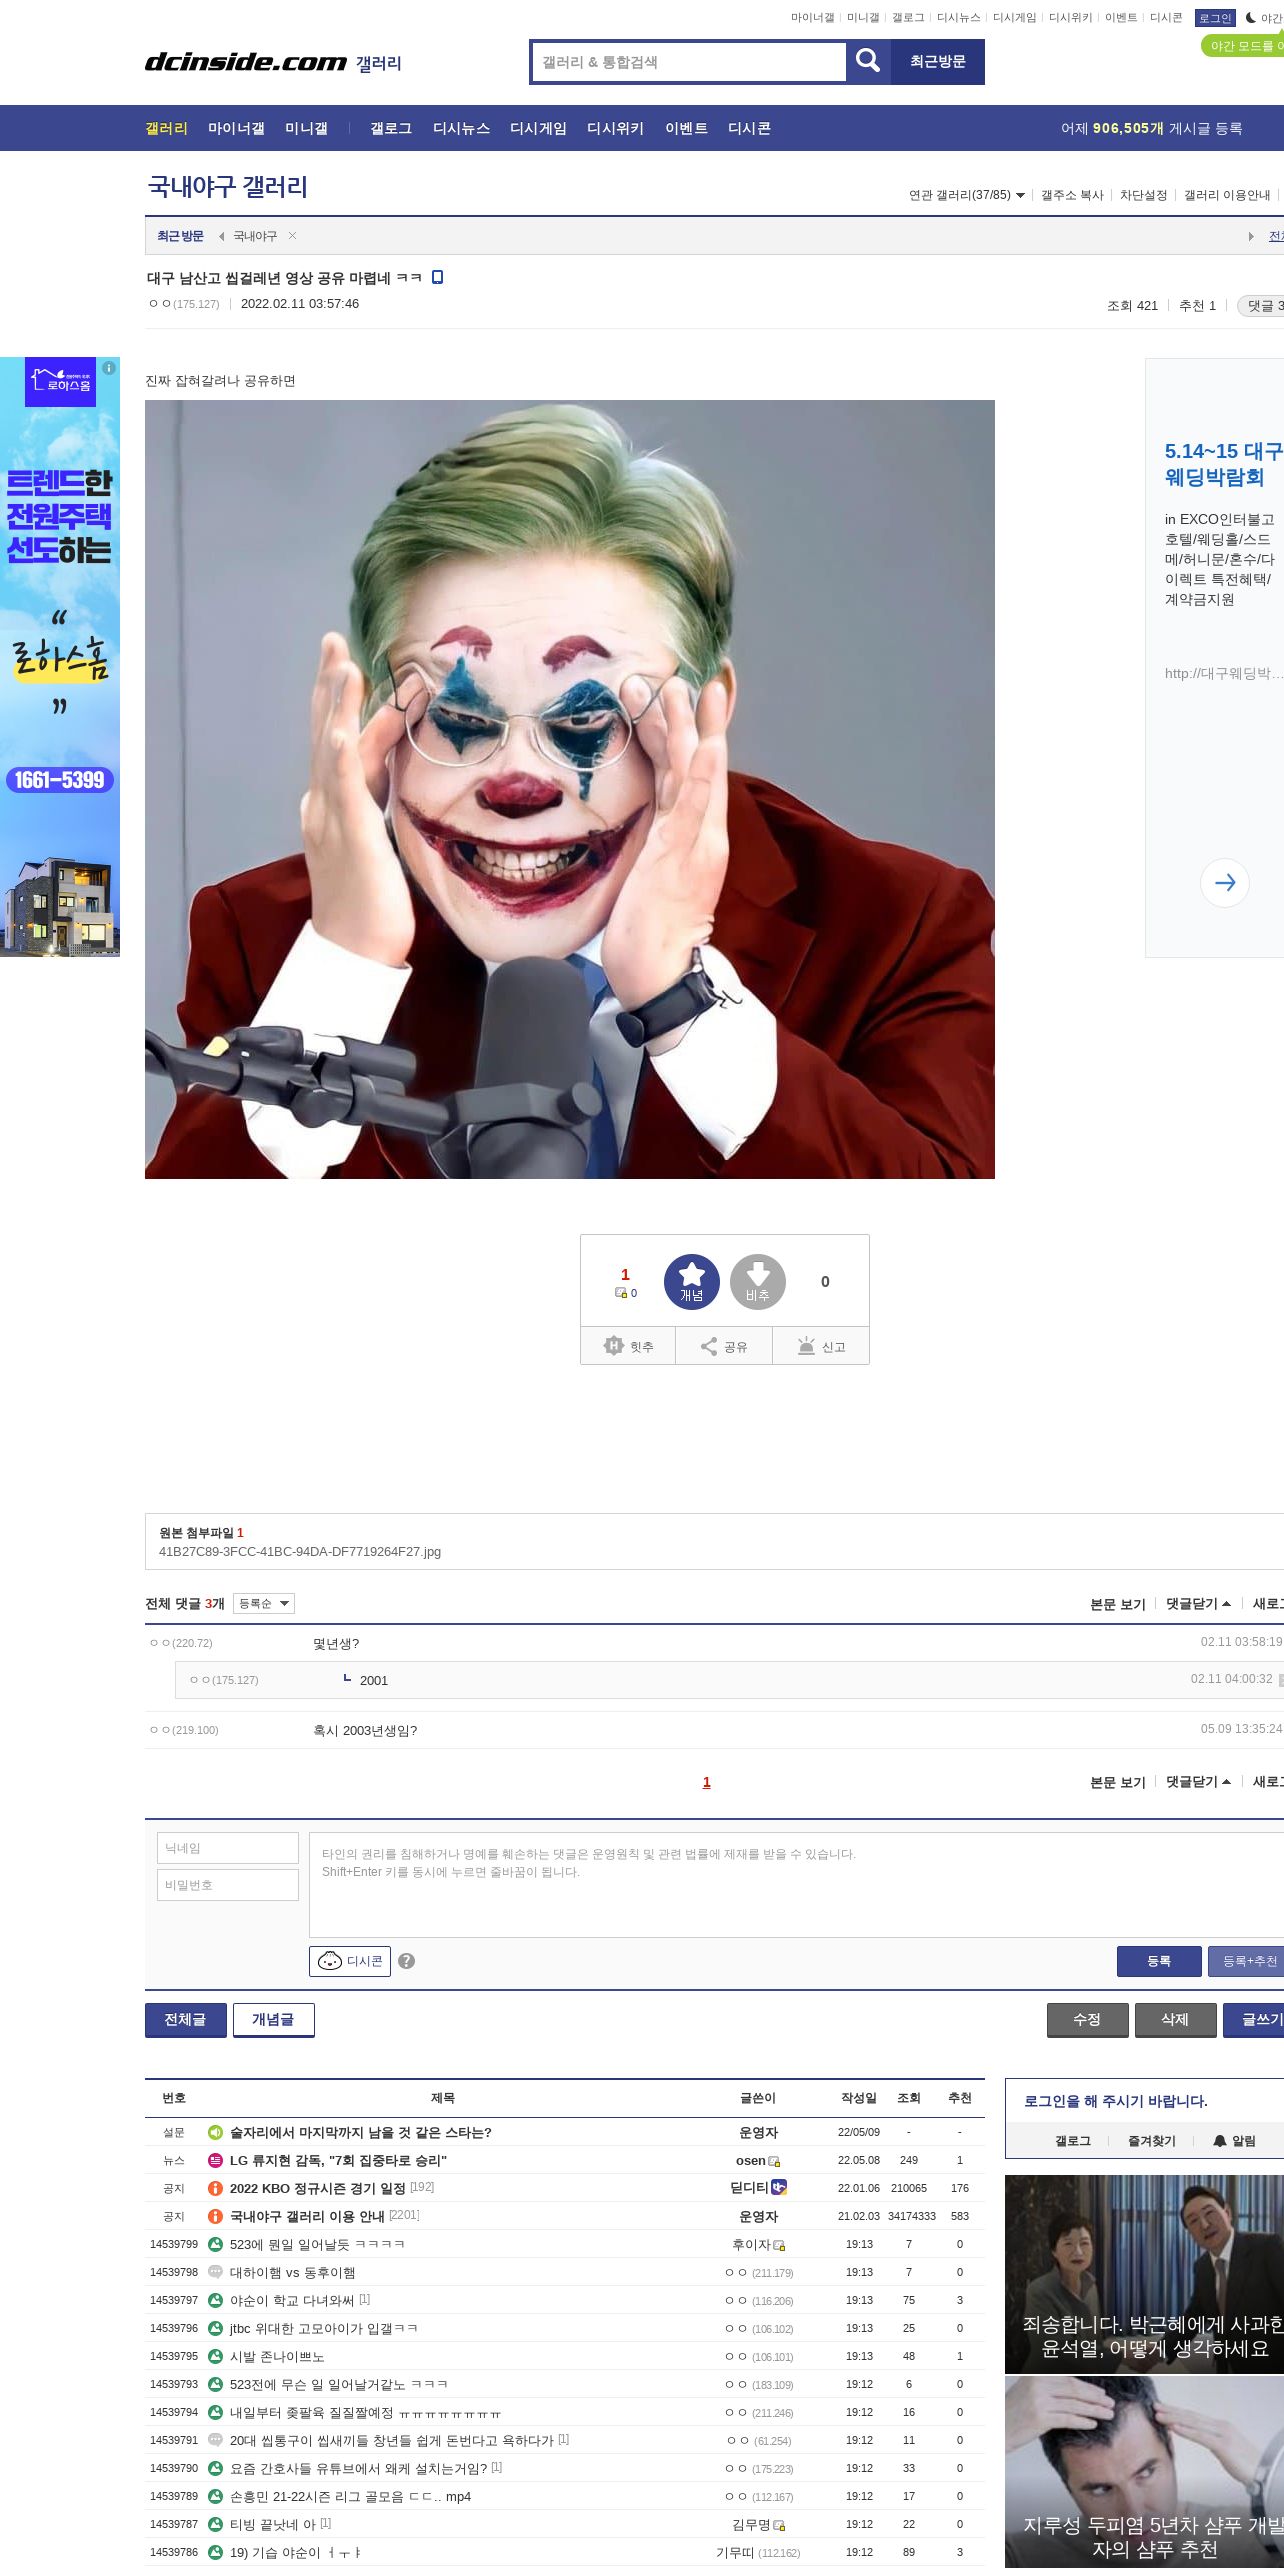Click text-post icon of 대하이햄 vs 동후이햄

pyautogui.click(x=215, y=2272)
